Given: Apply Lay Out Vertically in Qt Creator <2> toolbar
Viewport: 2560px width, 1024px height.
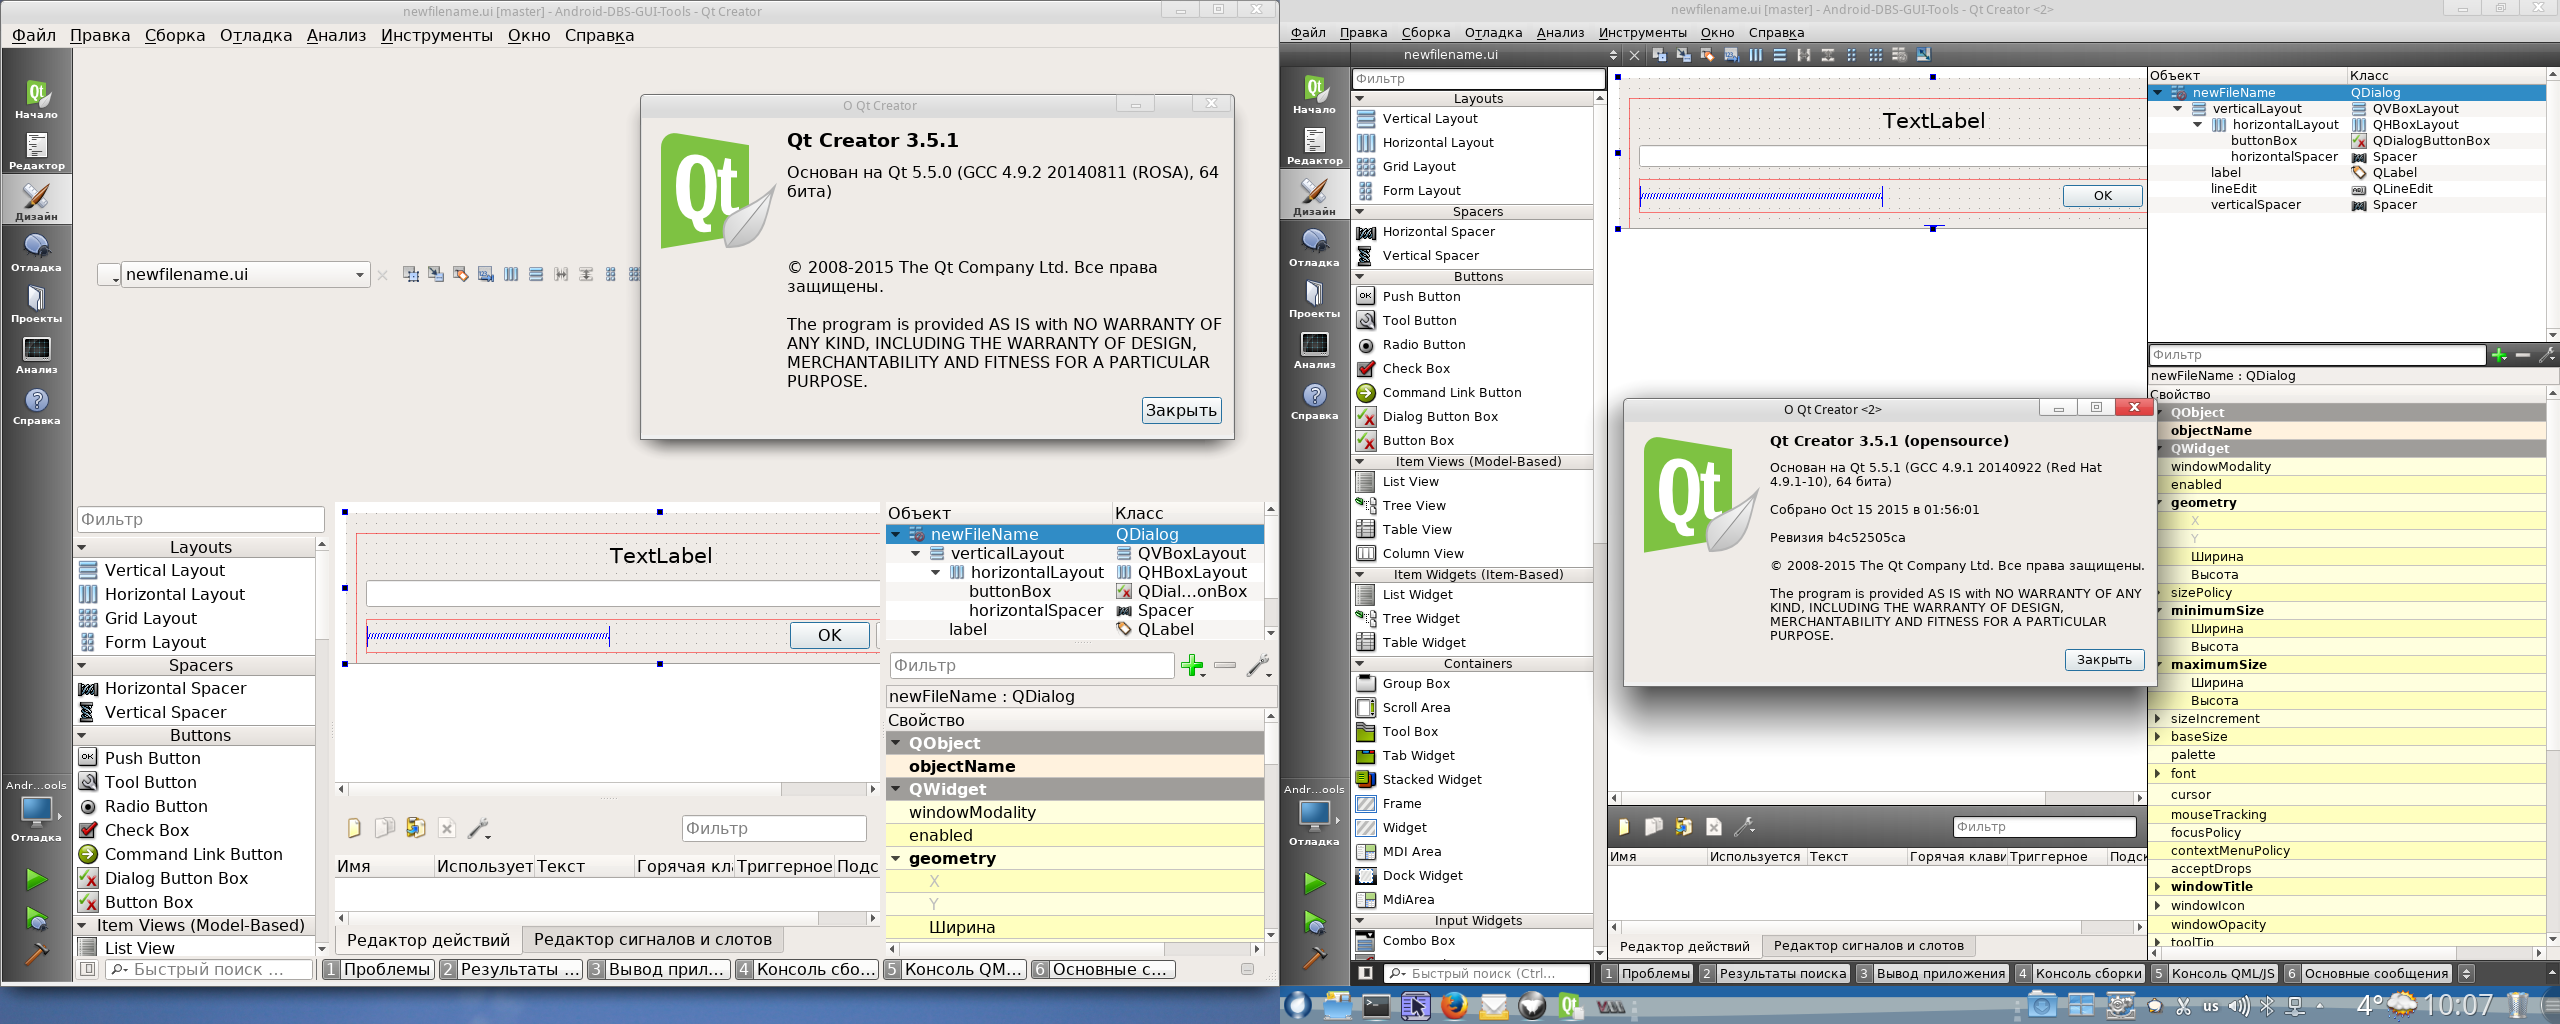Looking at the screenshot, I should 1779,55.
